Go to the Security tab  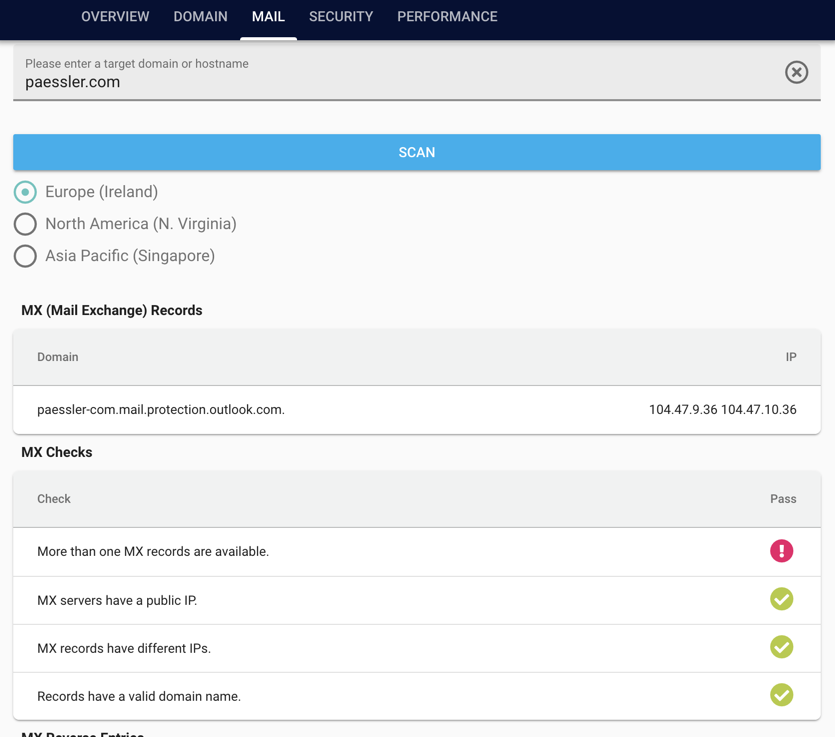pos(341,17)
